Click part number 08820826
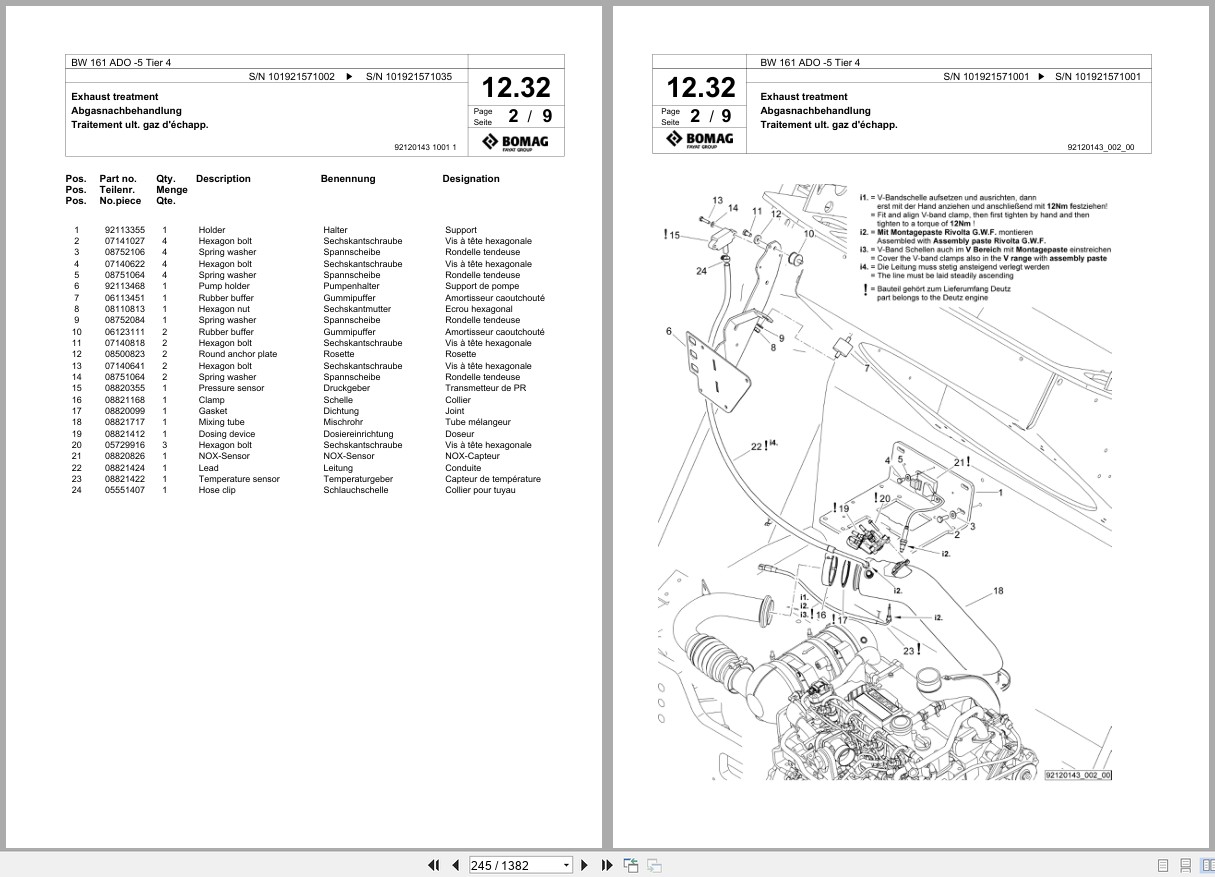The height and width of the screenshot is (877, 1215). pos(124,456)
